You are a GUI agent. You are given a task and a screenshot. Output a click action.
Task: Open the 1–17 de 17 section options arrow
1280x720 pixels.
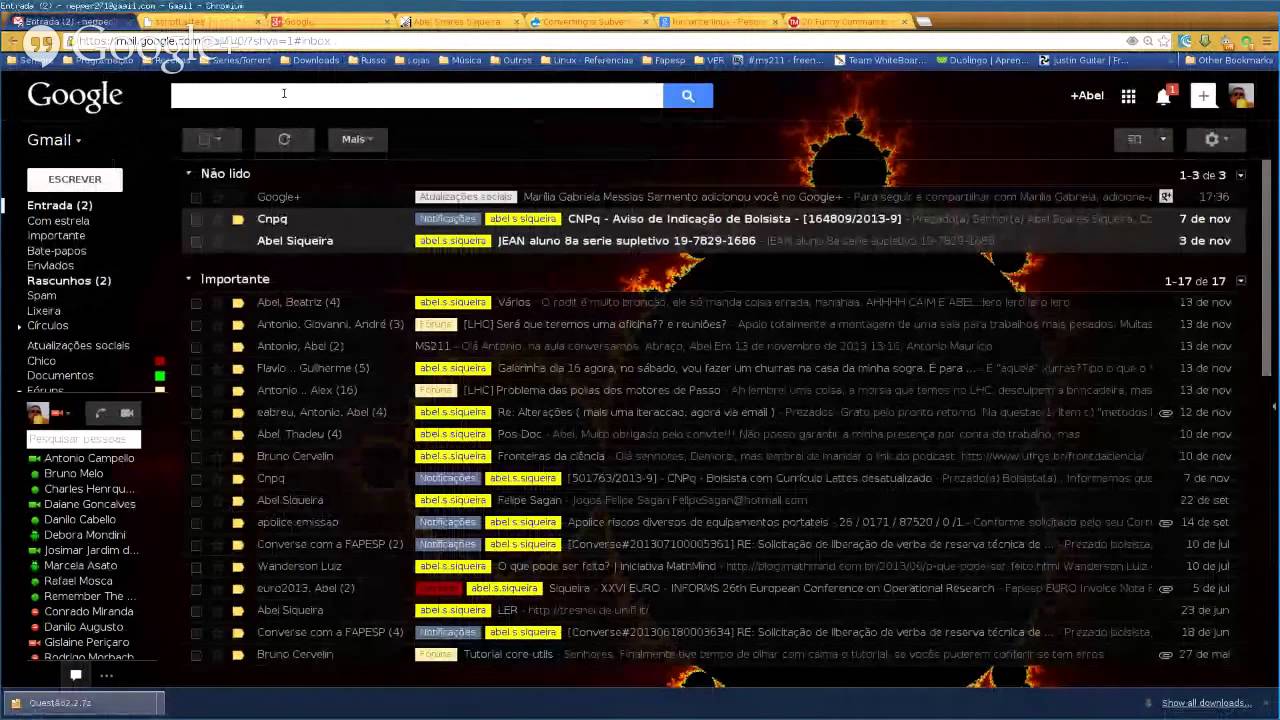click(1241, 281)
